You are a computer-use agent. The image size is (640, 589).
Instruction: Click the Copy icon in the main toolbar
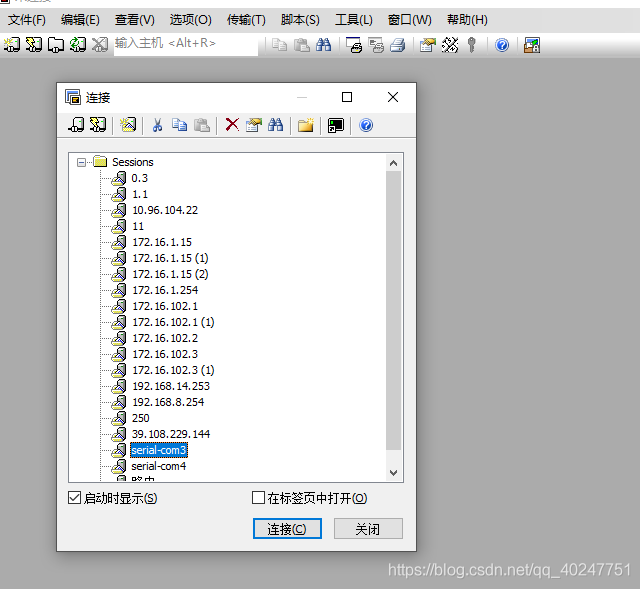click(x=280, y=45)
